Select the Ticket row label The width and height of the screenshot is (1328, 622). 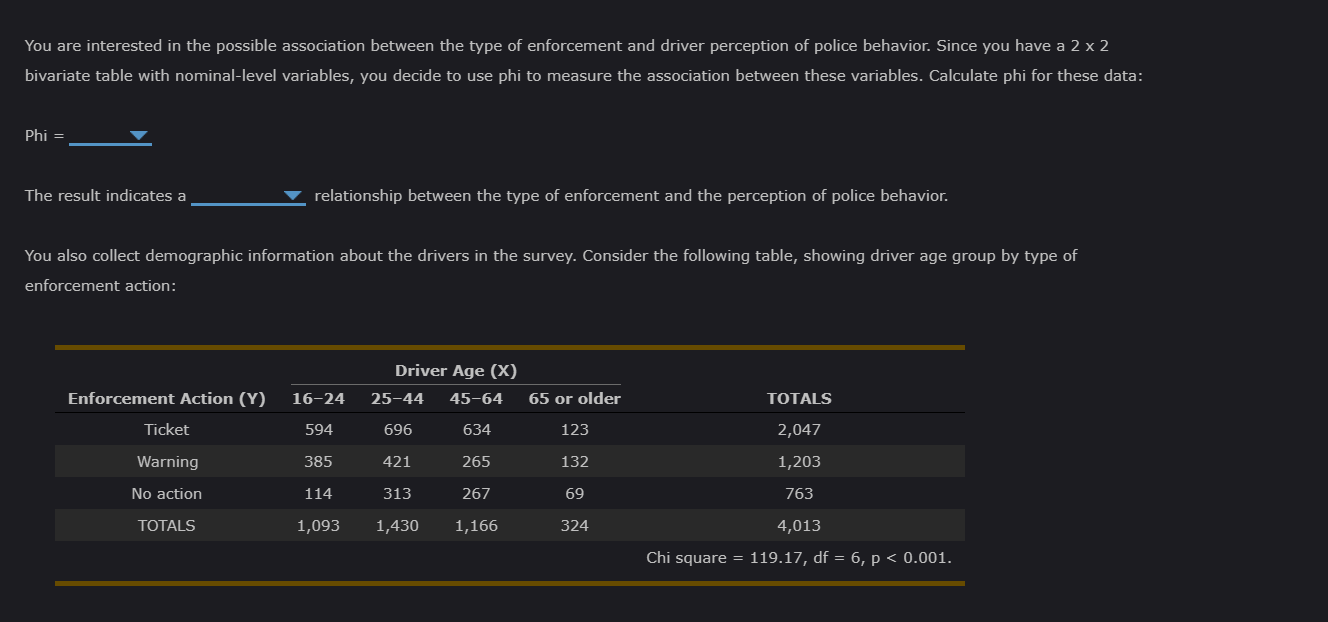point(166,430)
